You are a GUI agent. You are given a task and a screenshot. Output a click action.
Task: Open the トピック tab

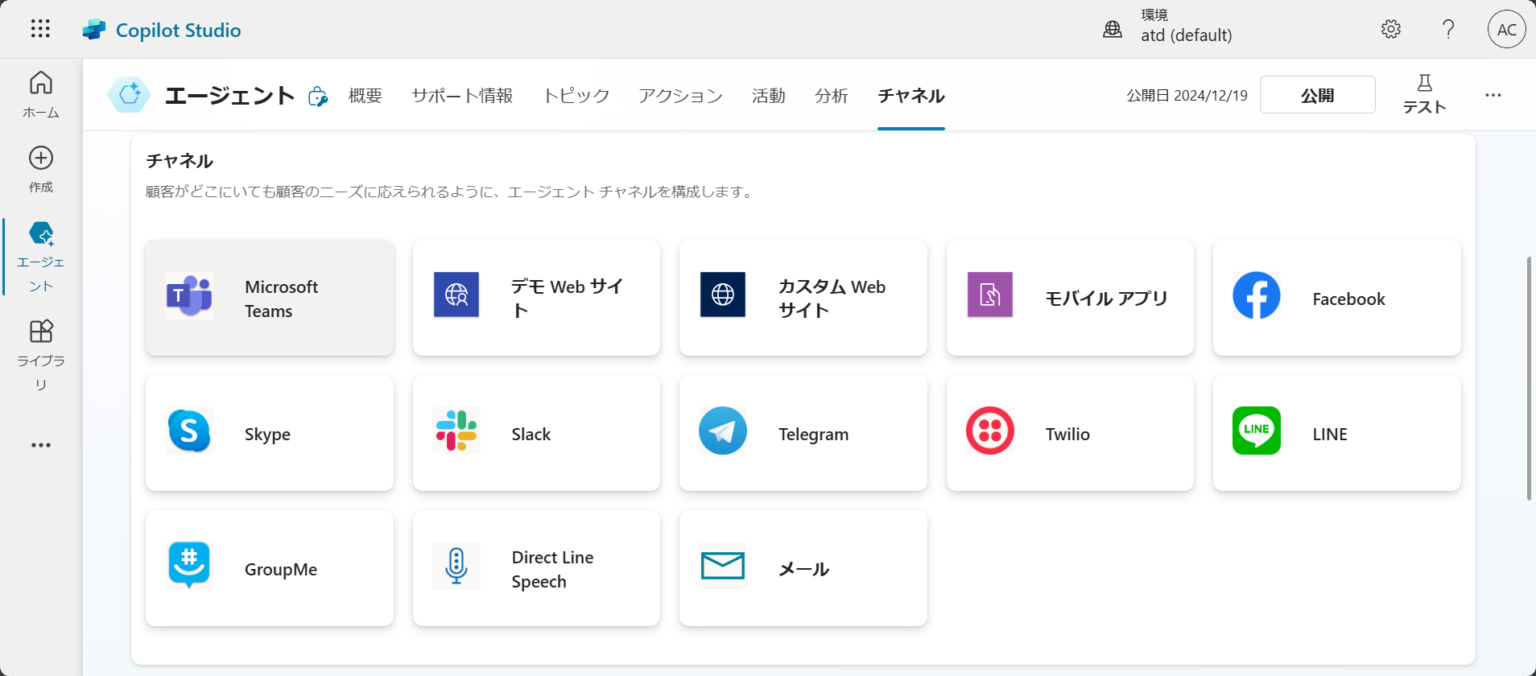tap(575, 95)
